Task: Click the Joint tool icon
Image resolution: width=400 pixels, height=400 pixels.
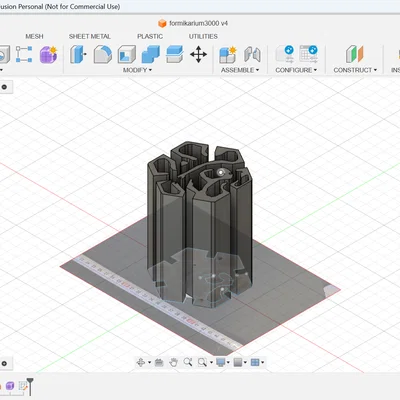Action: 252,54
